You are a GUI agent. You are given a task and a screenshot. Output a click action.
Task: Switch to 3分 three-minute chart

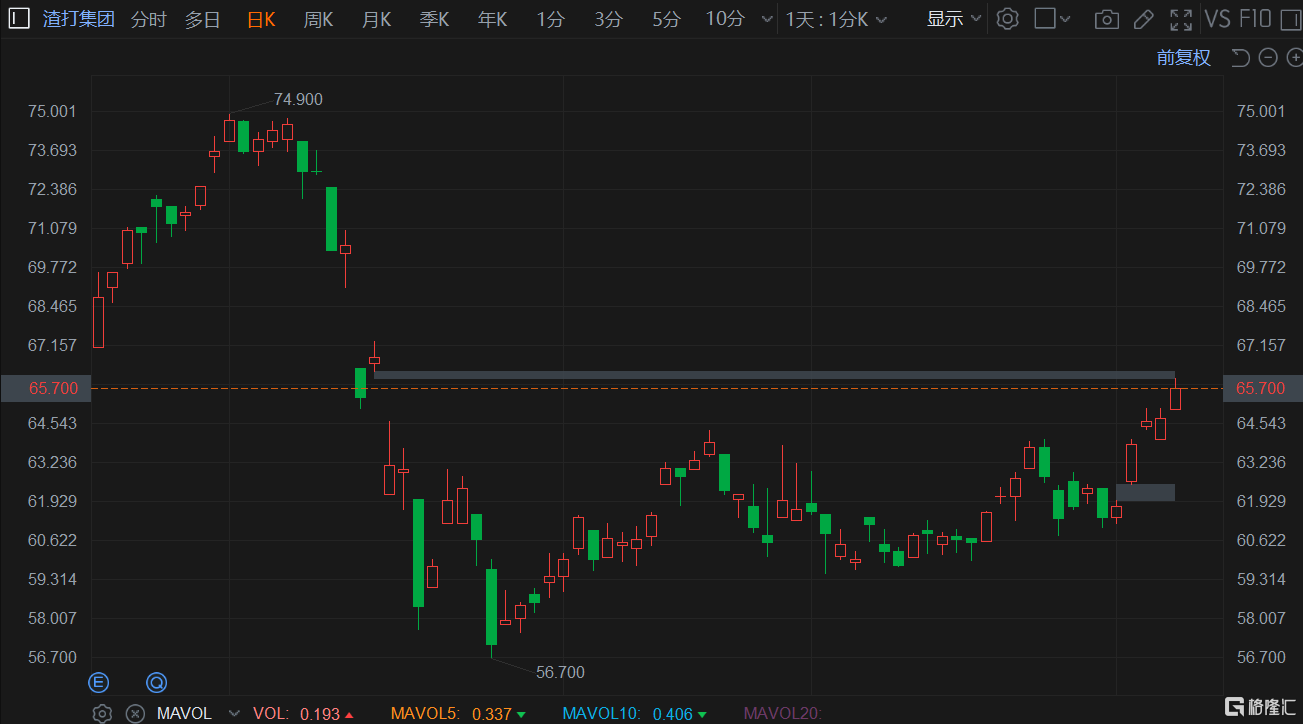point(608,19)
